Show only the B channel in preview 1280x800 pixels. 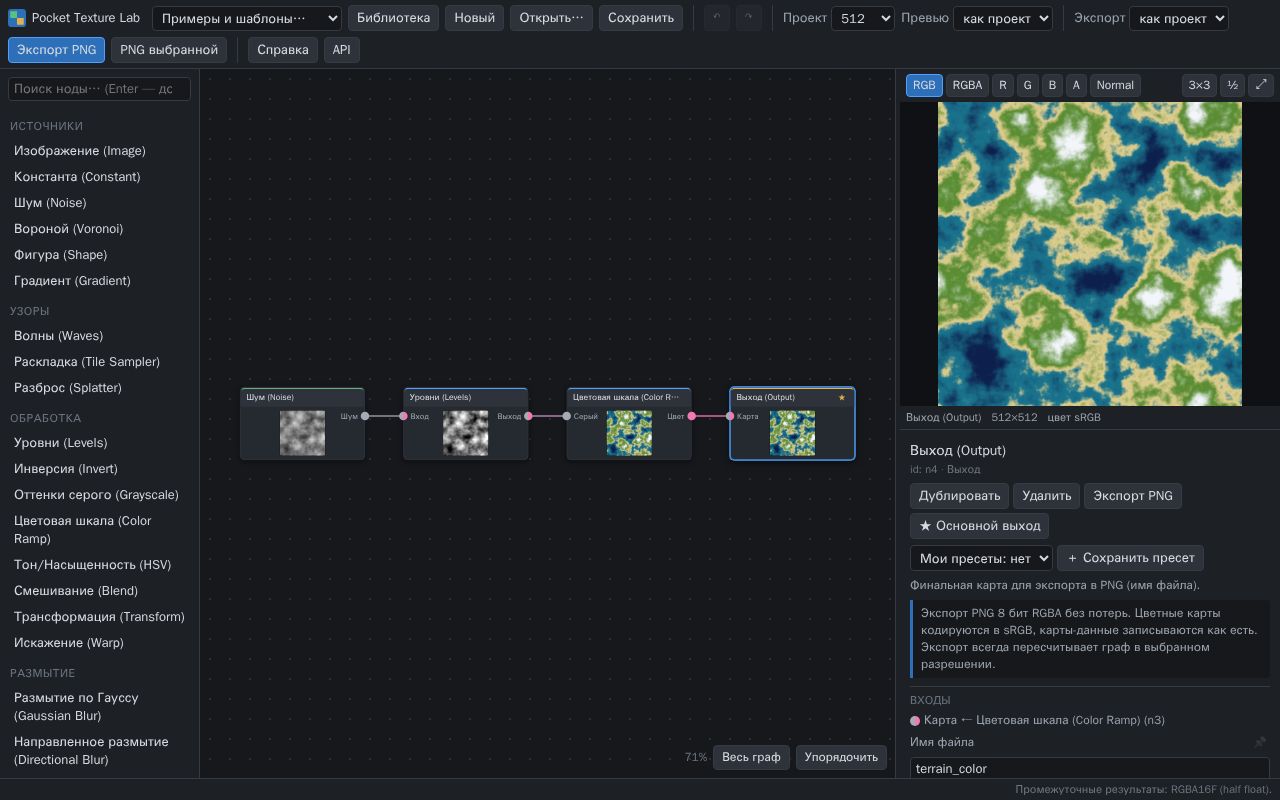1052,85
